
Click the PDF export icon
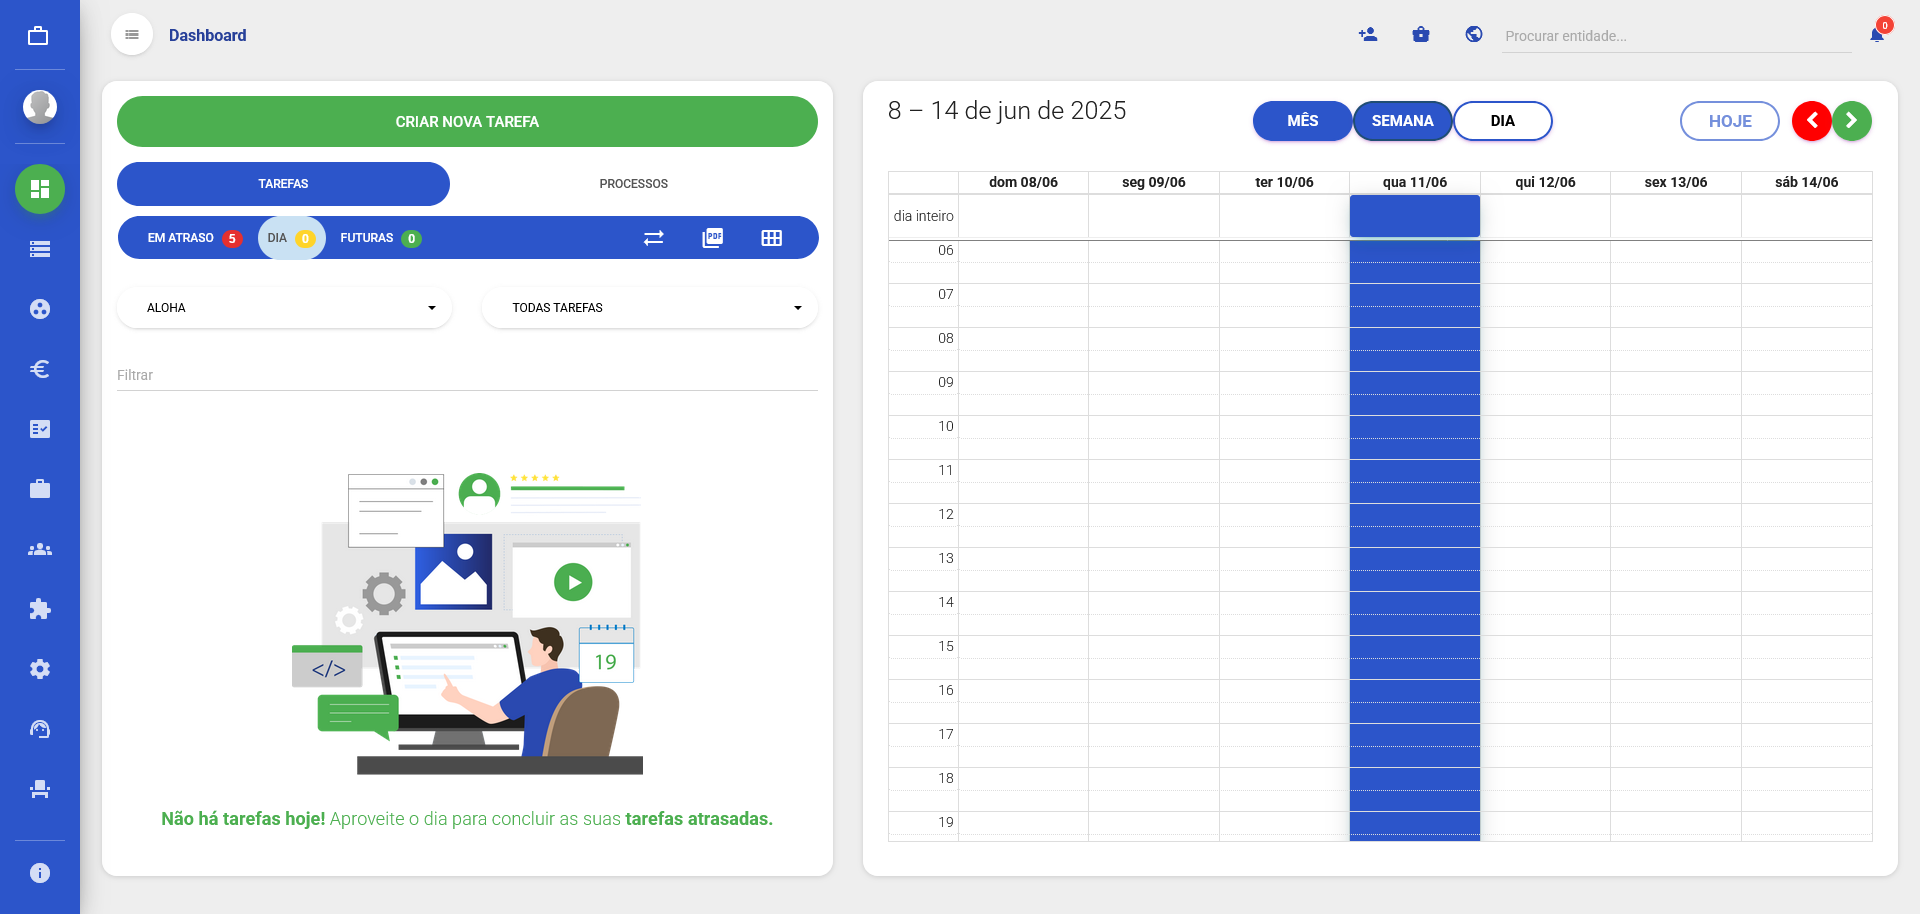click(x=713, y=238)
